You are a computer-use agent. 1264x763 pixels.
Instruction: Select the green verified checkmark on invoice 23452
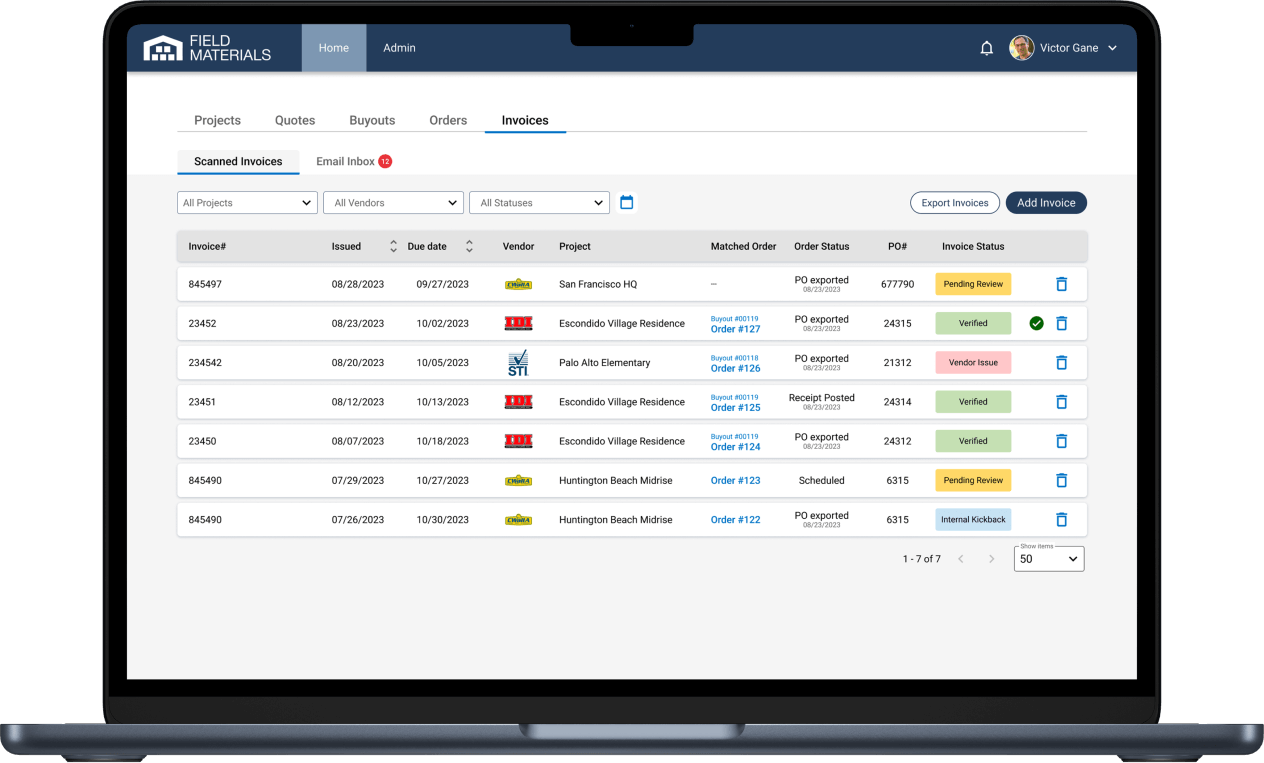pyautogui.click(x=1036, y=323)
